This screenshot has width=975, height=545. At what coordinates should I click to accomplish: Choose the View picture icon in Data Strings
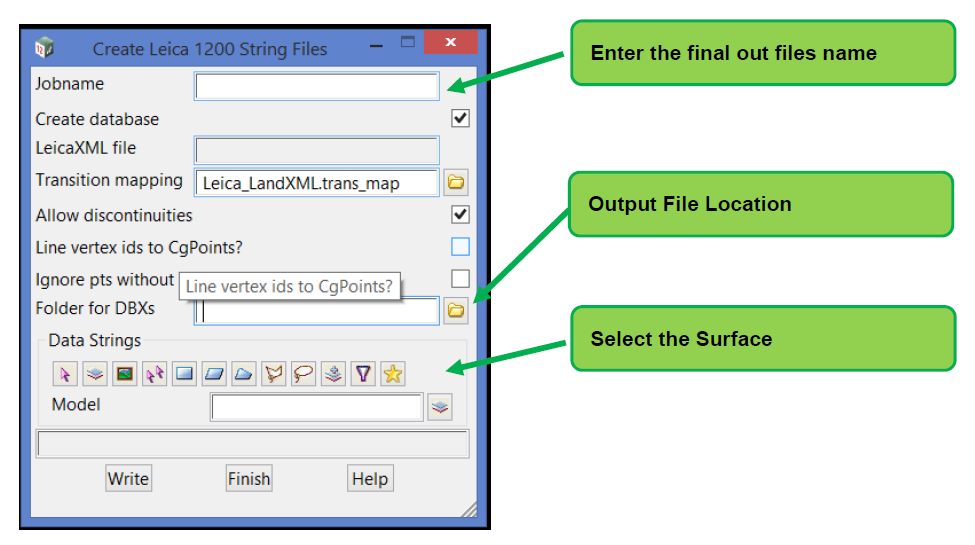click(x=125, y=374)
